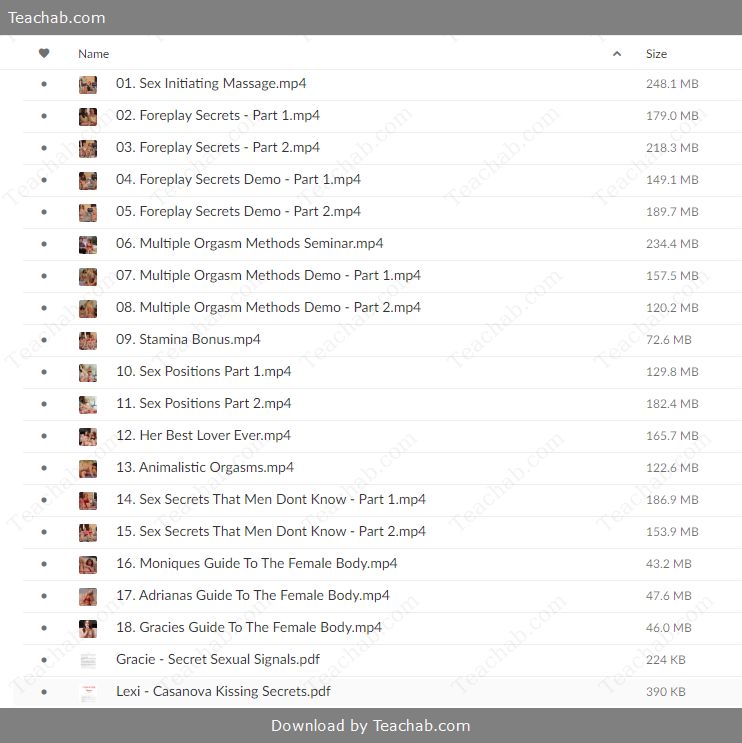Open 17. Adrianas Guide To The Female Body.mp4

tap(252, 596)
